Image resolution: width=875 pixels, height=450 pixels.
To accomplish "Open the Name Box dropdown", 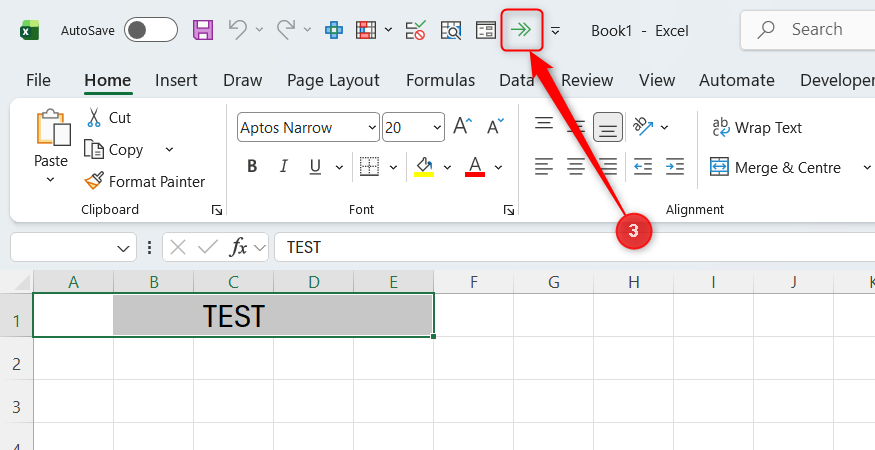I will 123,248.
